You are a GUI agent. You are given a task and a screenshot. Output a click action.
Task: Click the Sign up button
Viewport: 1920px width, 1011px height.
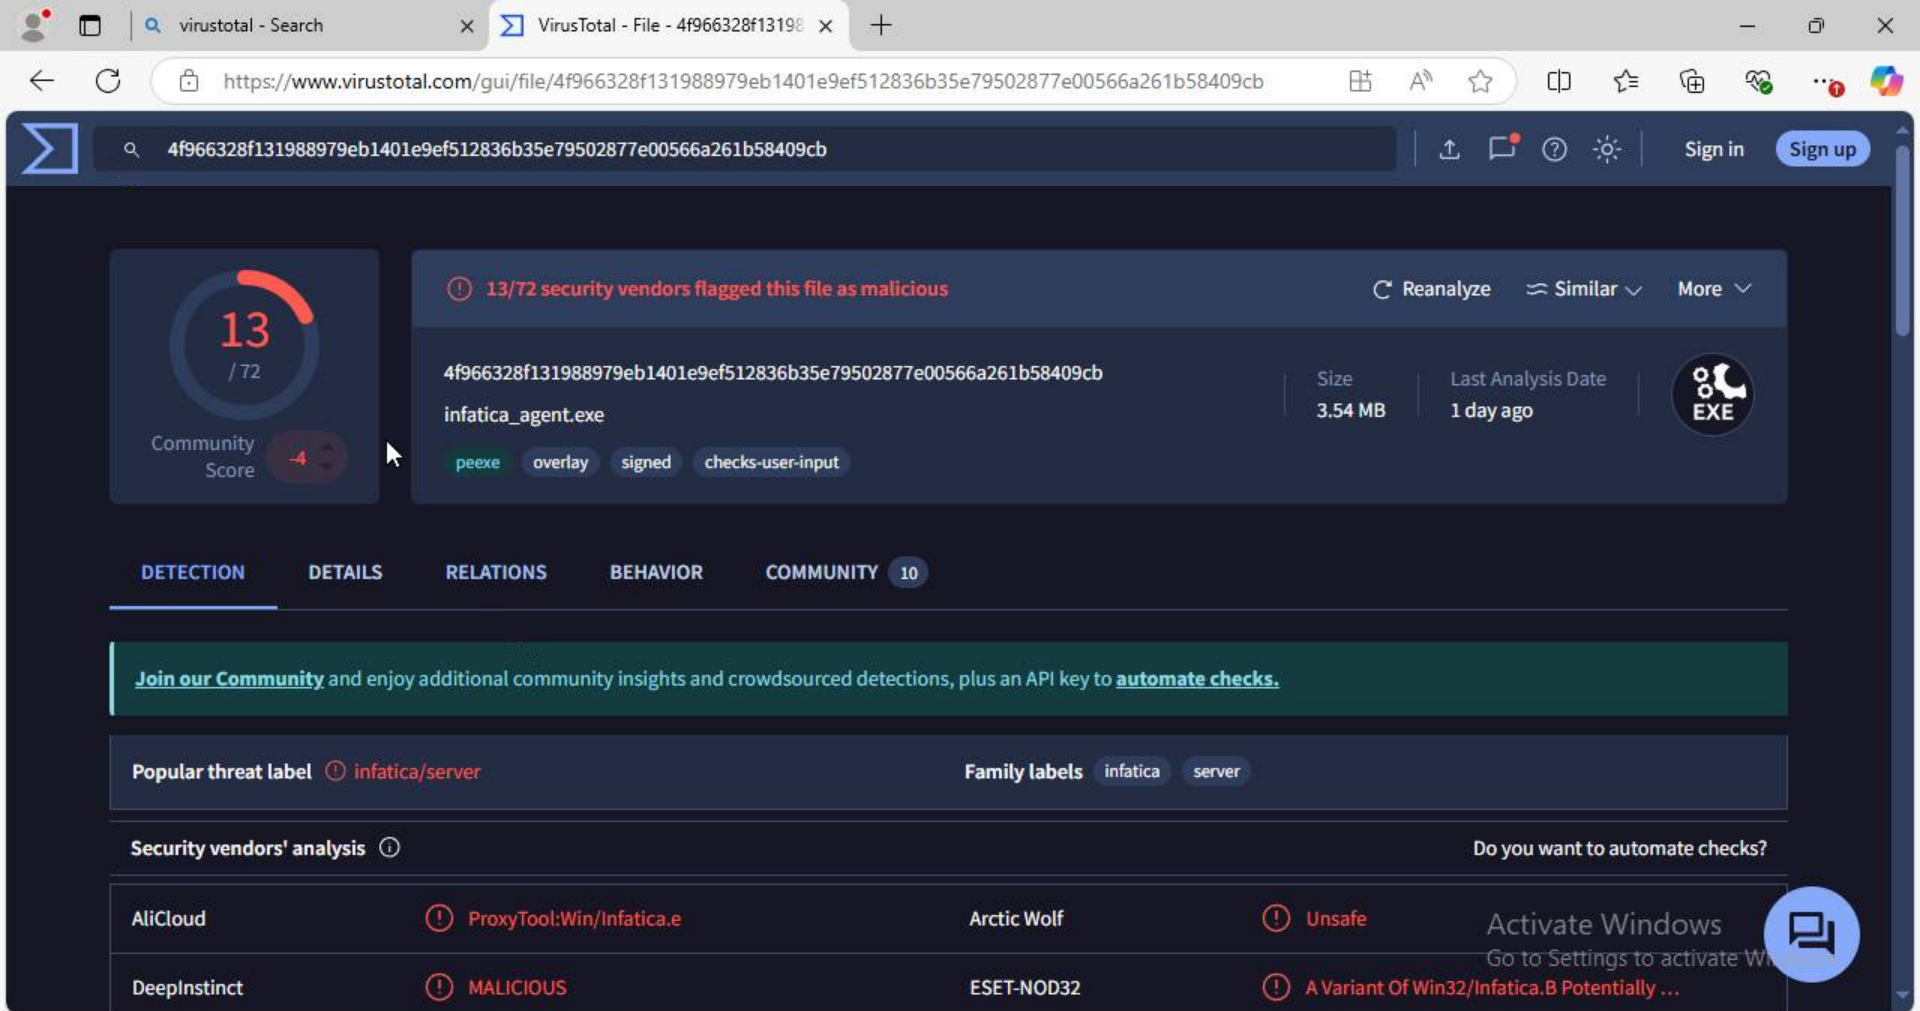[x=1822, y=149]
